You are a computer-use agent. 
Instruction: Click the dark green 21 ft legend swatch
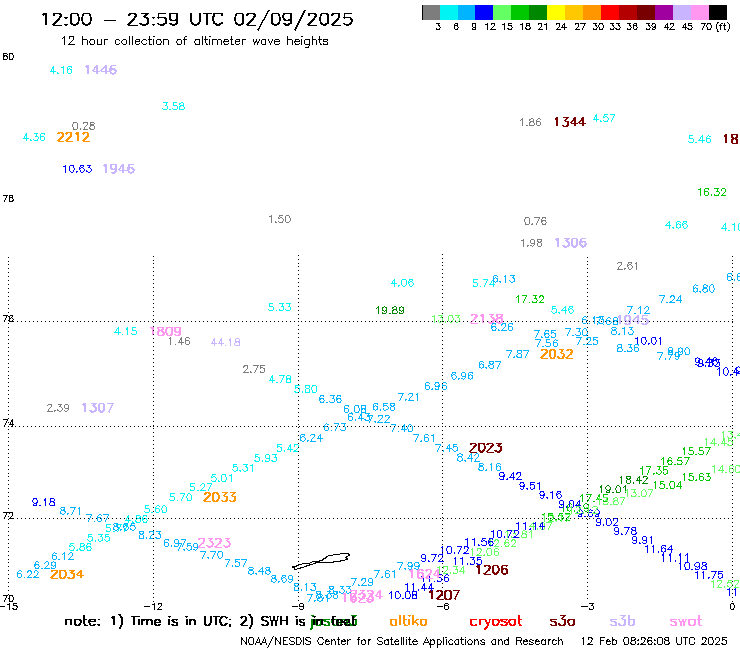point(538,12)
